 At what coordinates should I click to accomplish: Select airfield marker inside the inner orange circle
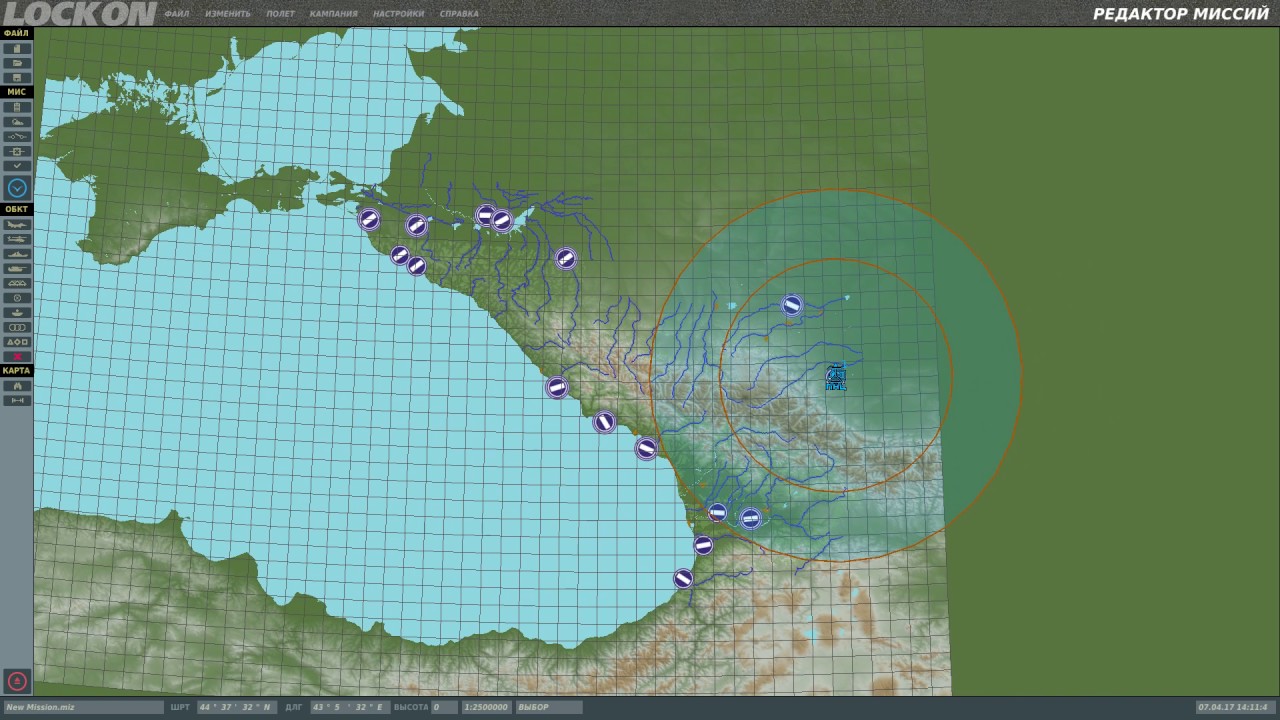coord(792,305)
